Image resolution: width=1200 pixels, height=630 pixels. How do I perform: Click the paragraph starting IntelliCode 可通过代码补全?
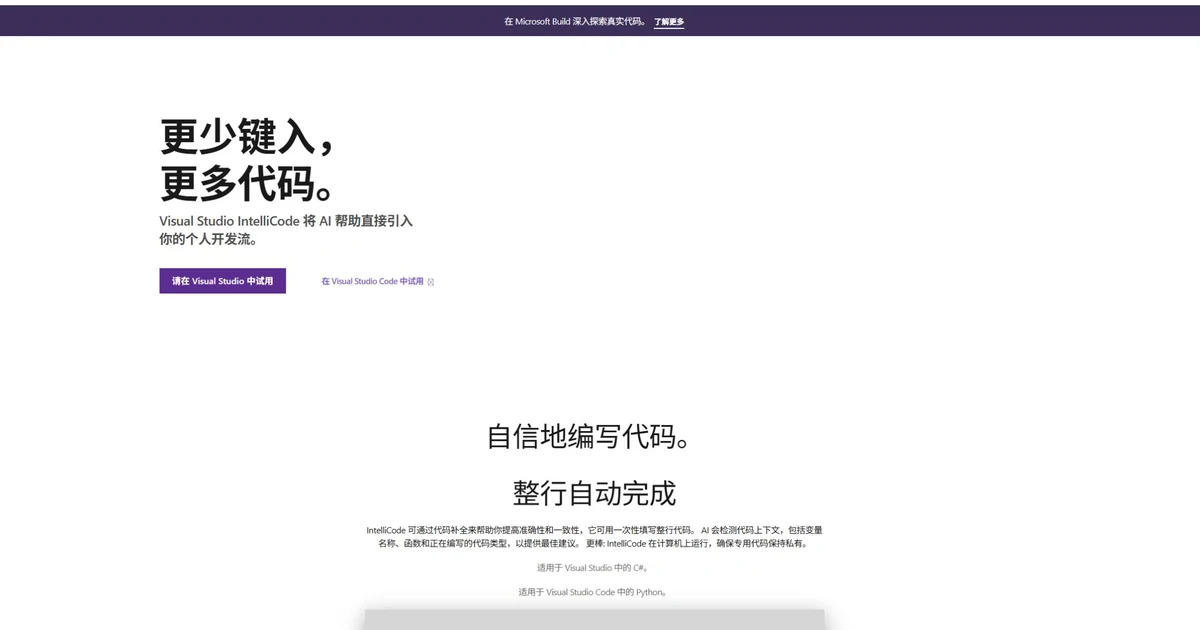tap(594, 537)
